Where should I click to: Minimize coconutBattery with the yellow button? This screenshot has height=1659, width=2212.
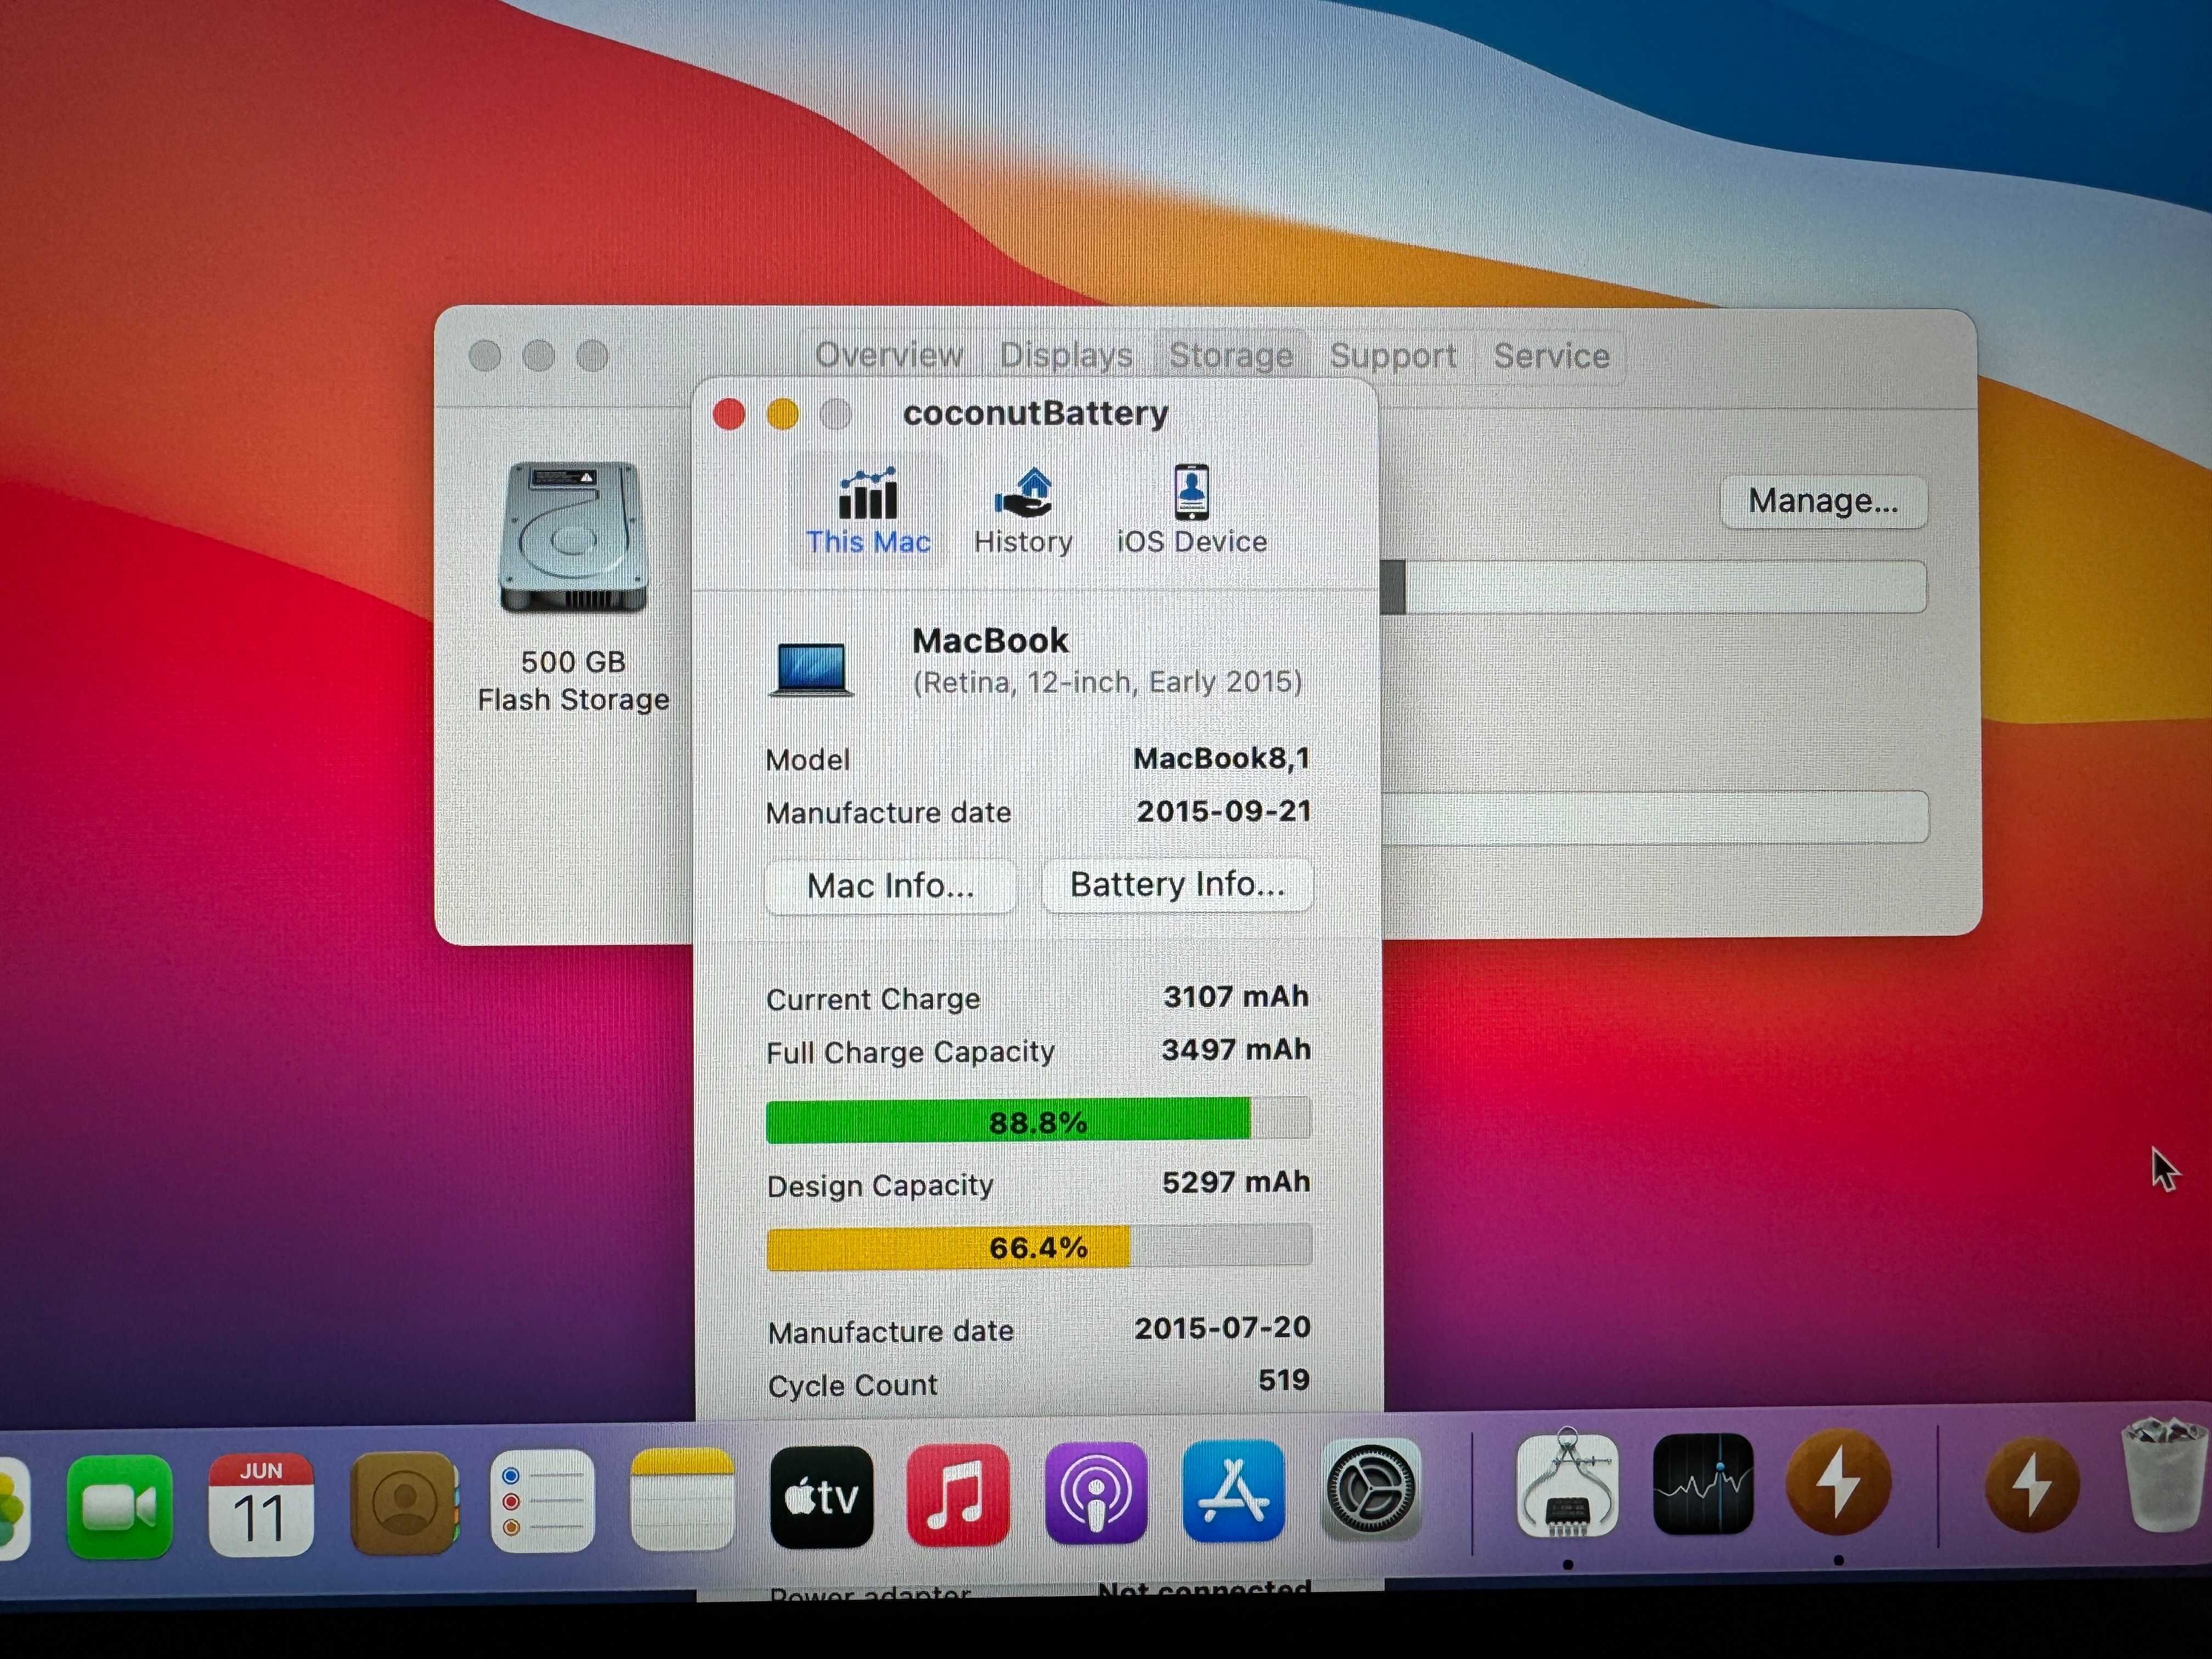click(x=782, y=413)
